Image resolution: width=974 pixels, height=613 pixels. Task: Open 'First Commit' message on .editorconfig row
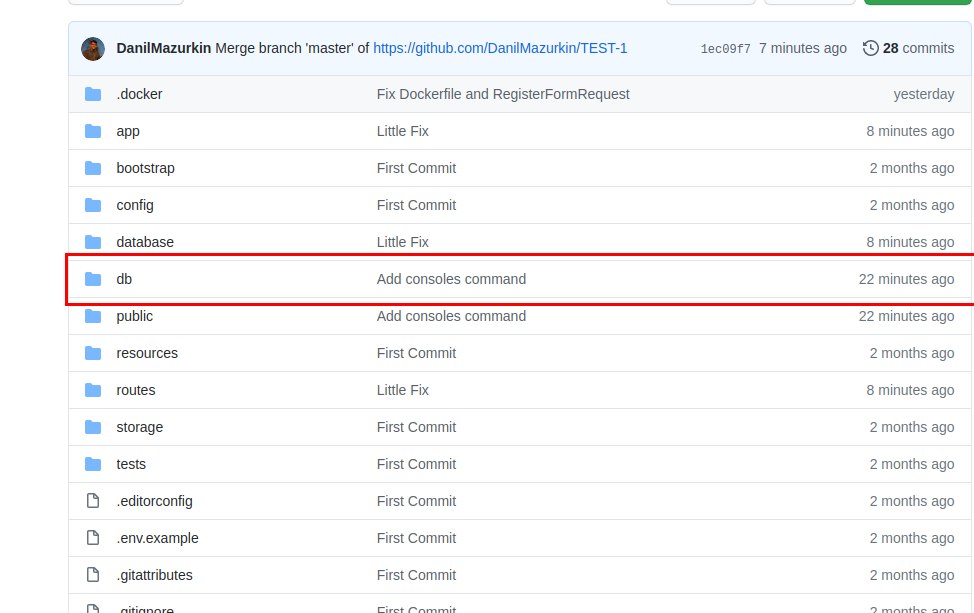(416, 501)
